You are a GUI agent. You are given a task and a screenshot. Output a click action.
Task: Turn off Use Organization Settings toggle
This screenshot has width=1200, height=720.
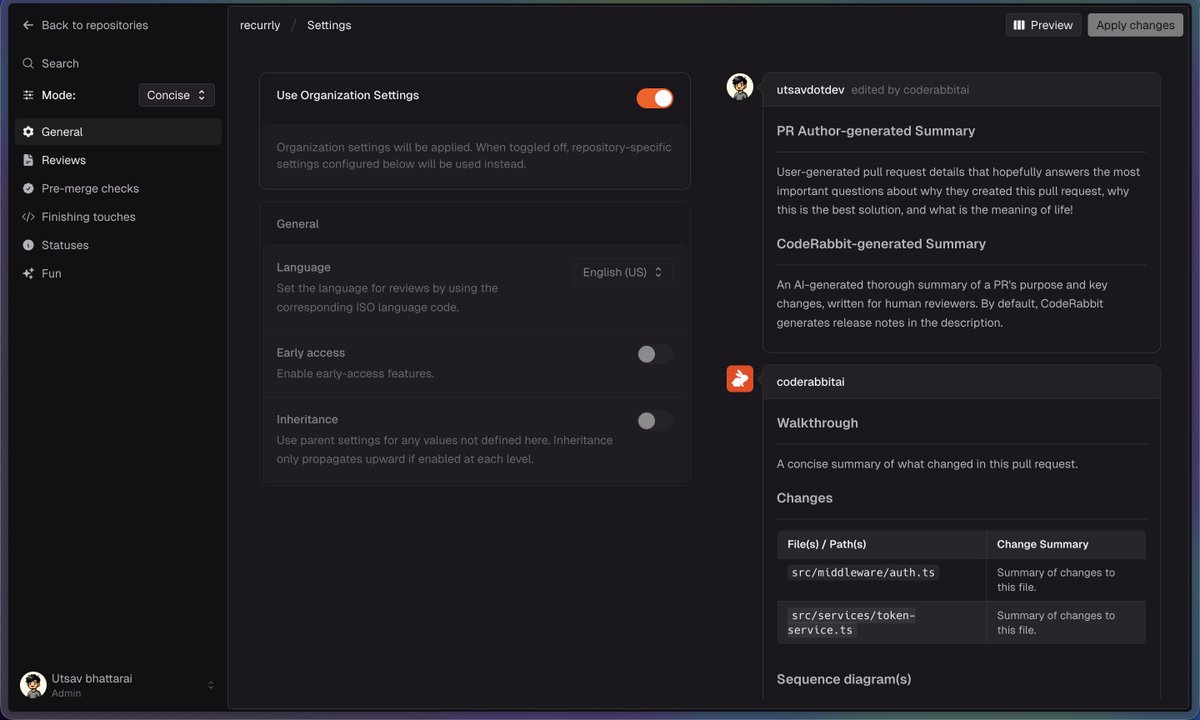(655, 97)
